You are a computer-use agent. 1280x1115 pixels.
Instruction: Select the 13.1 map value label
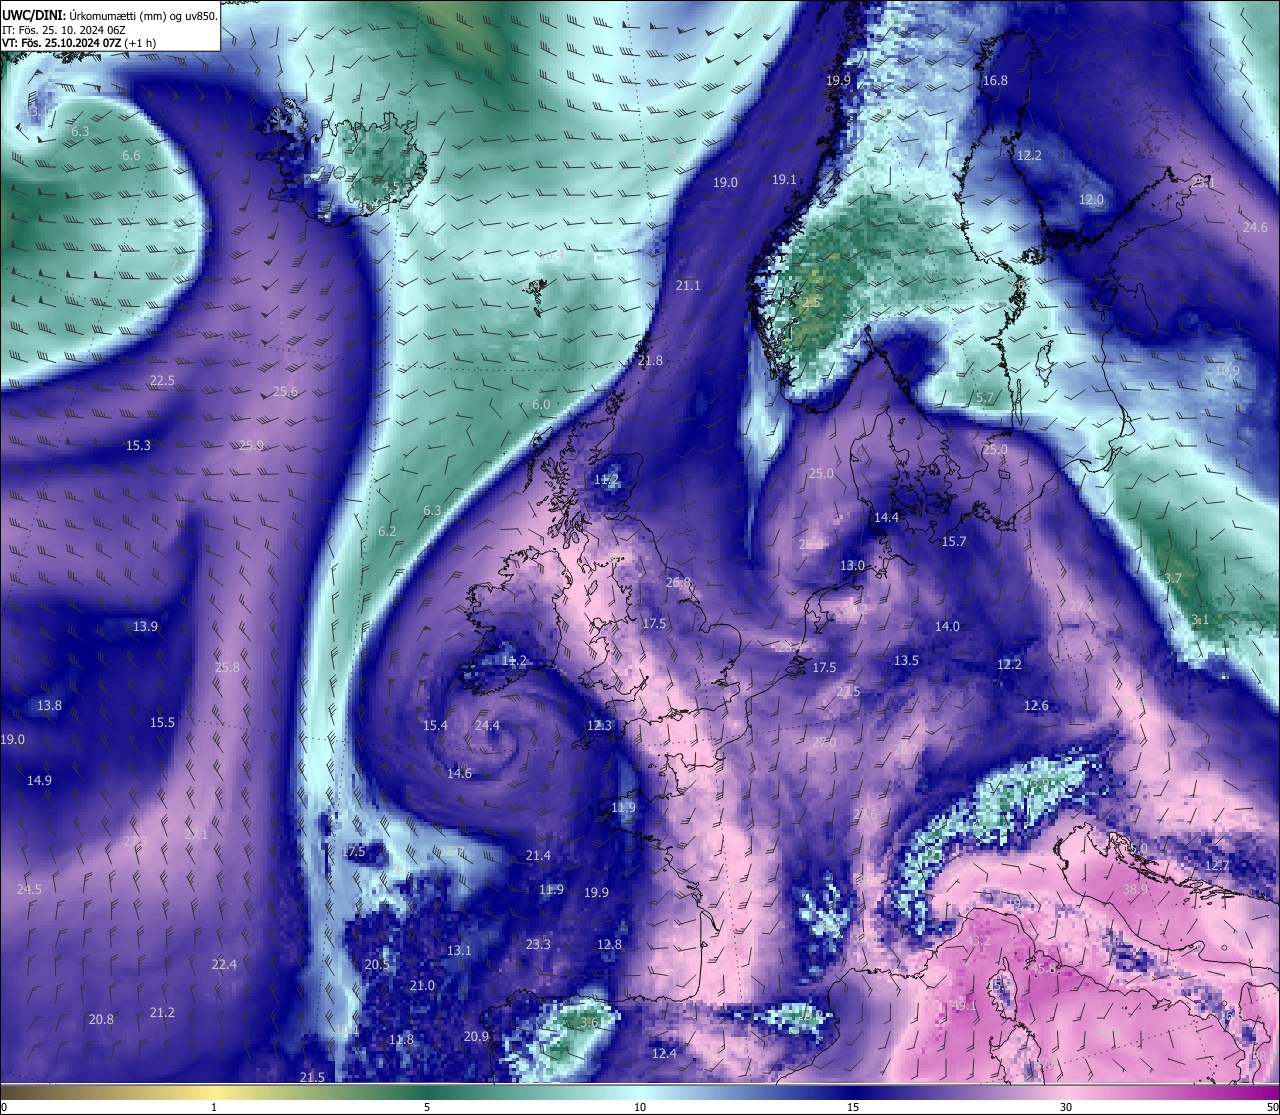tap(459, 951)
